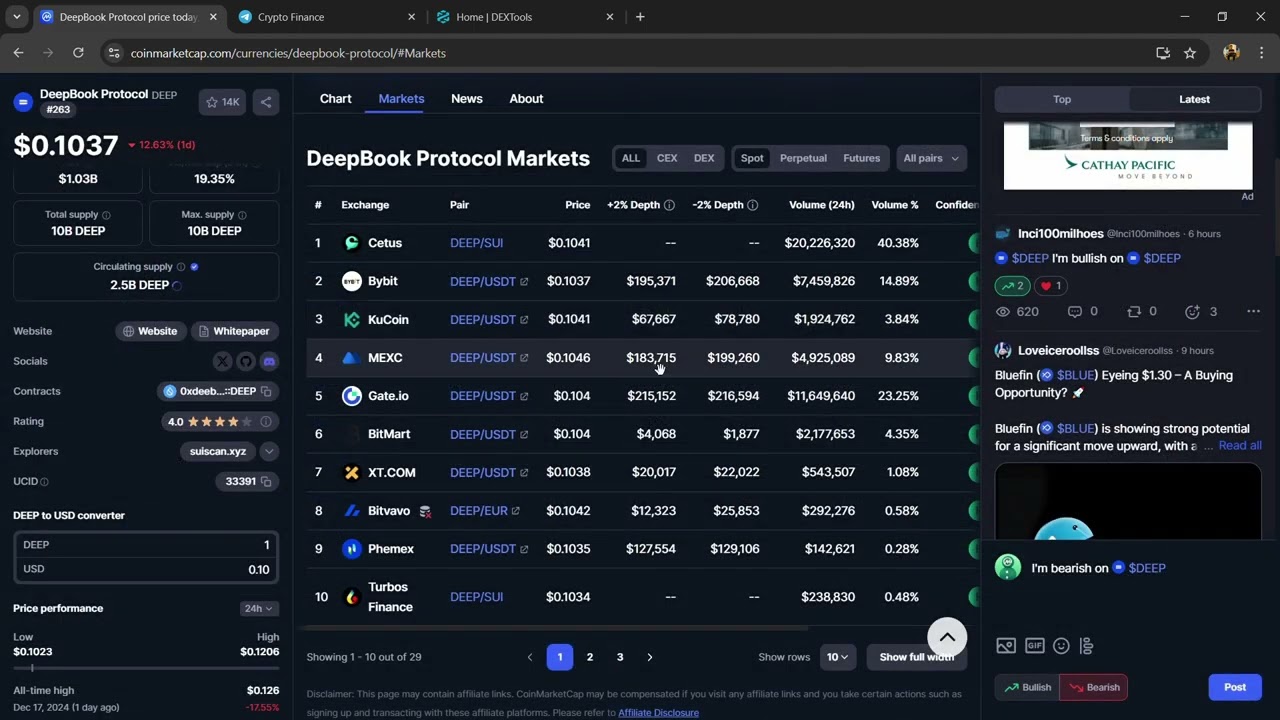Click the Phemex exchange logo

[351, 549]
